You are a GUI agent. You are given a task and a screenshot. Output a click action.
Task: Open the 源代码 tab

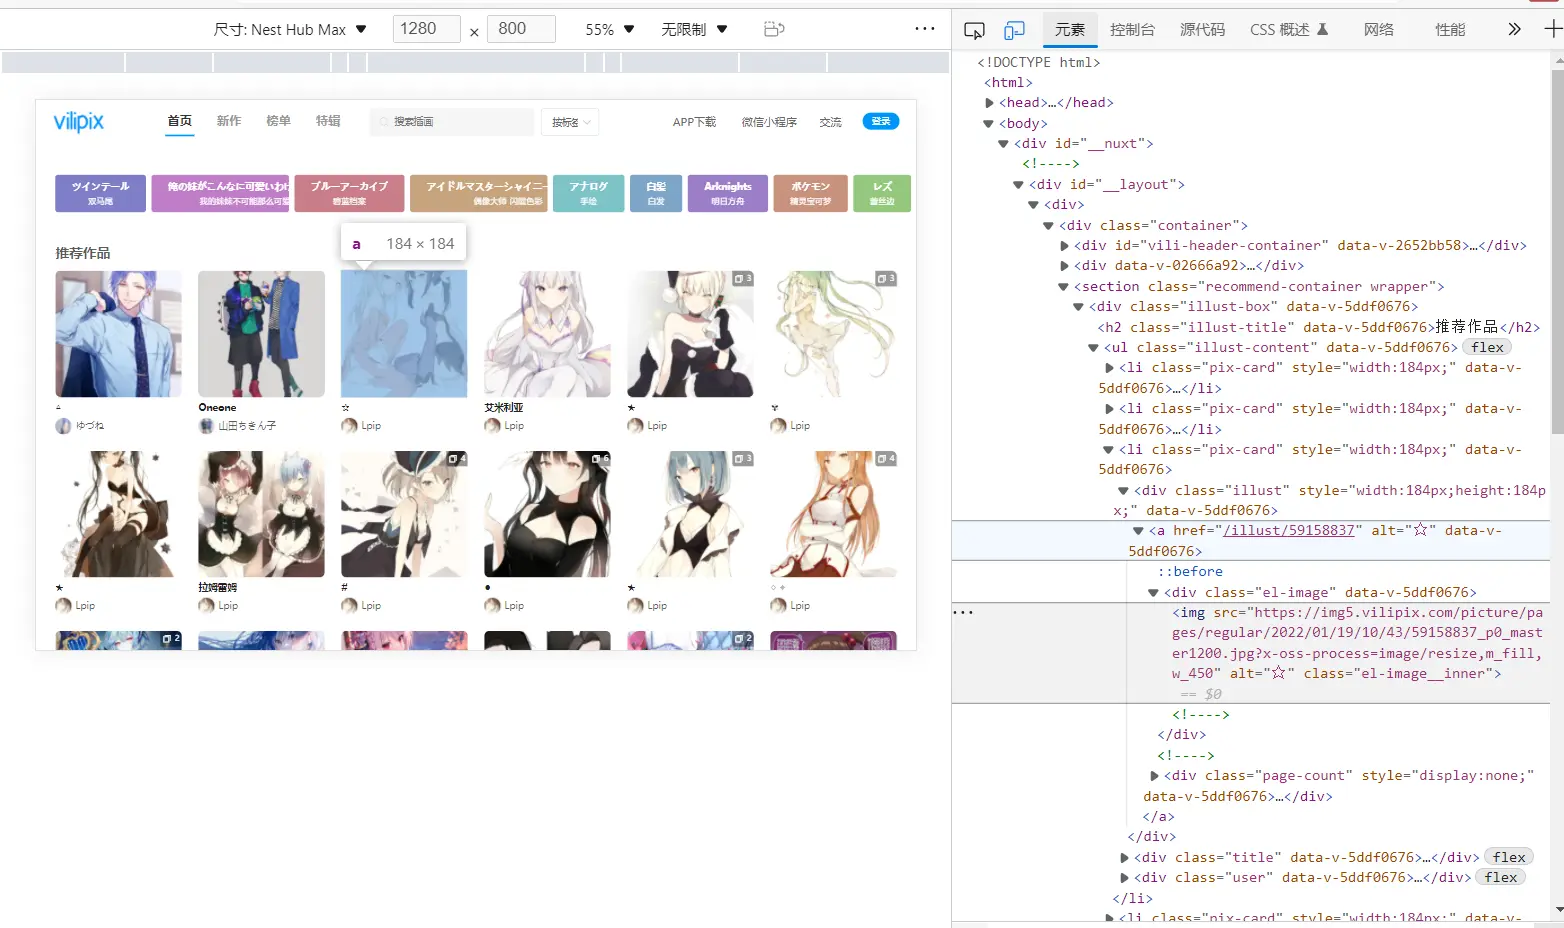pos(1202,30)
